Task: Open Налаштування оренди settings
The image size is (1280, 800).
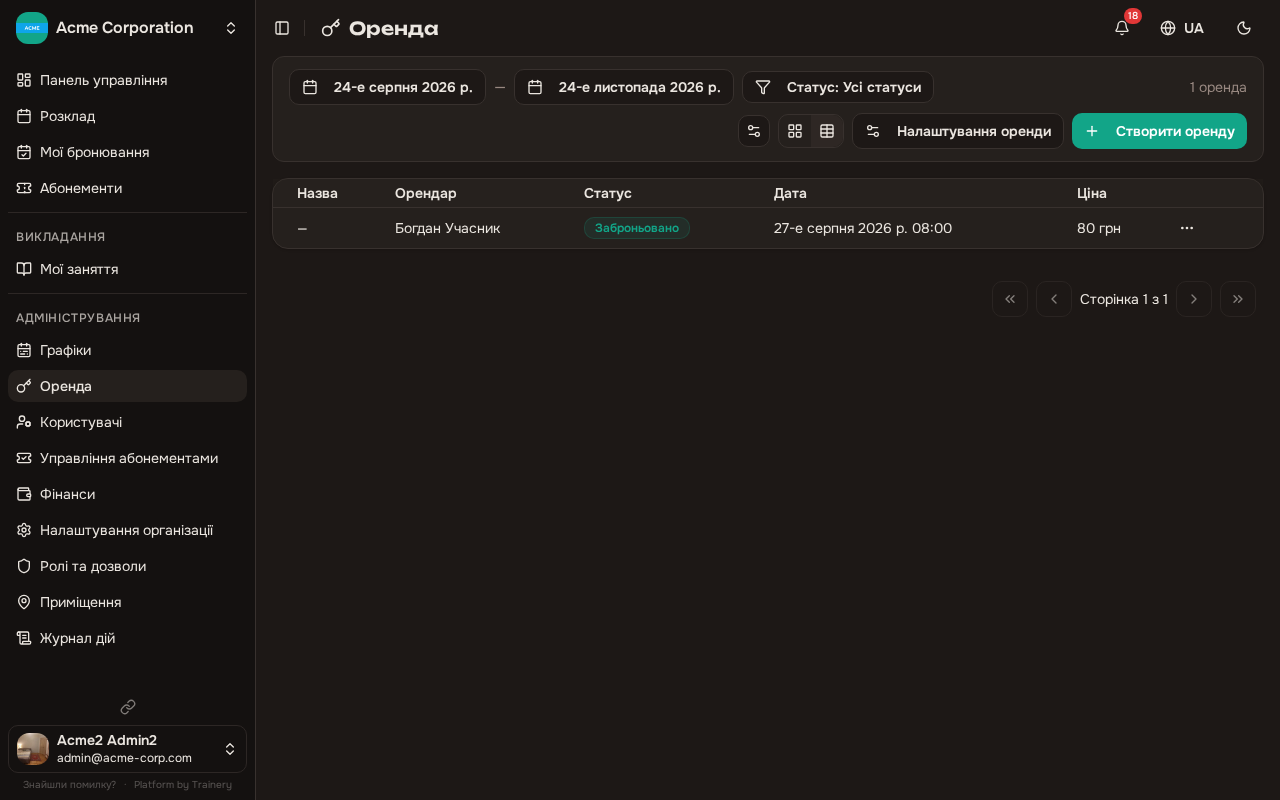Action: pyautogui.click(x=958, y=131)
